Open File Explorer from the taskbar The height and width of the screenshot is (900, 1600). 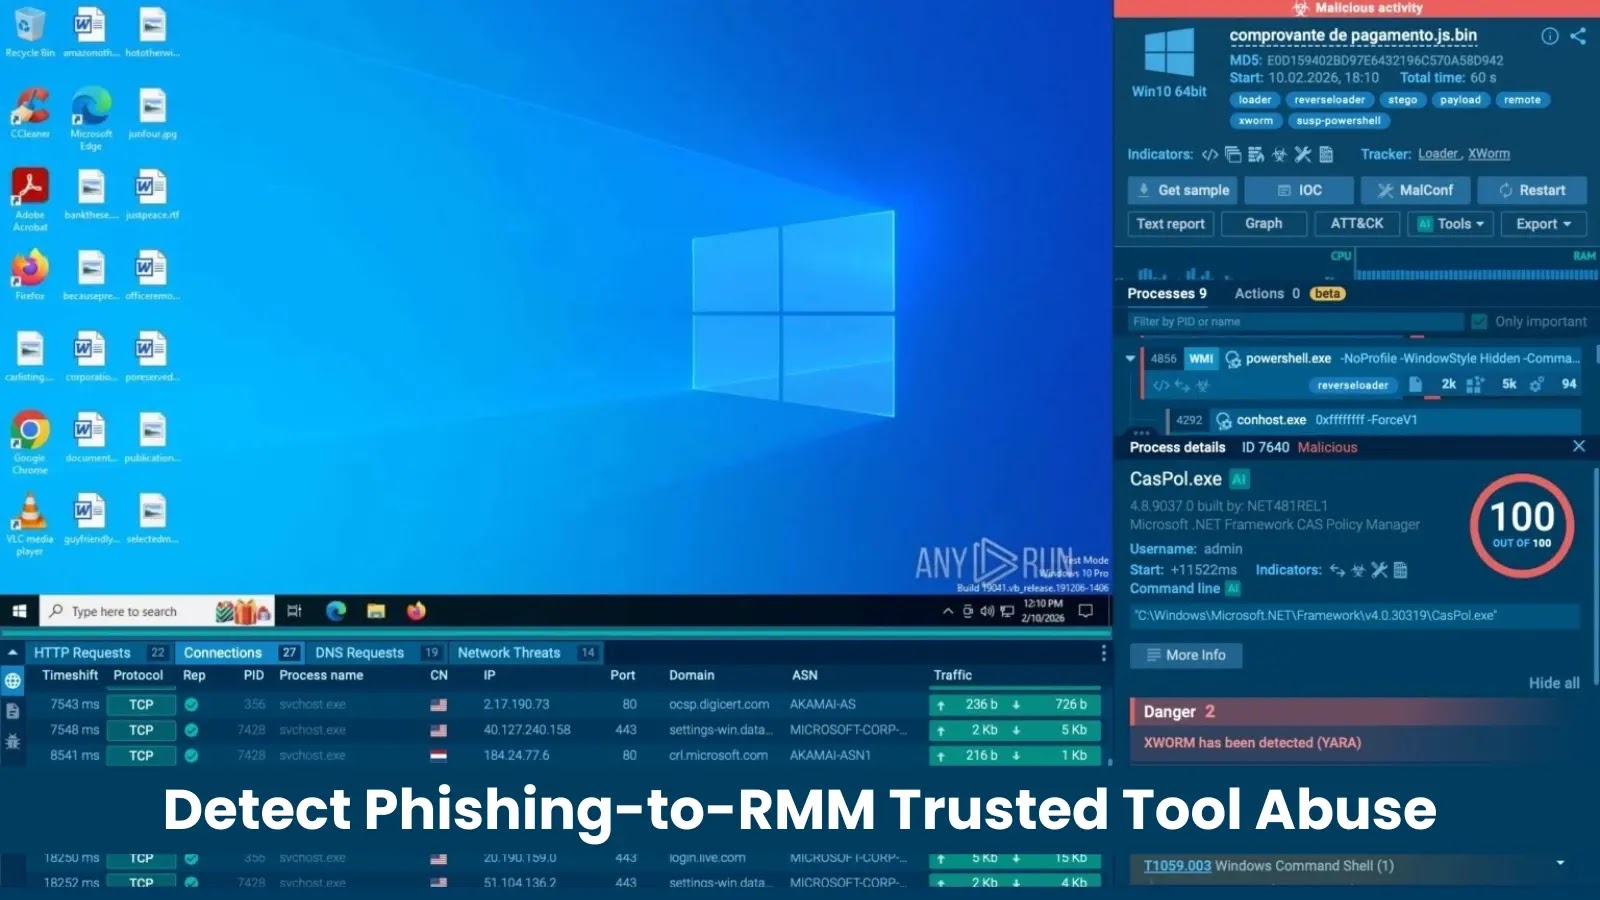376,611
